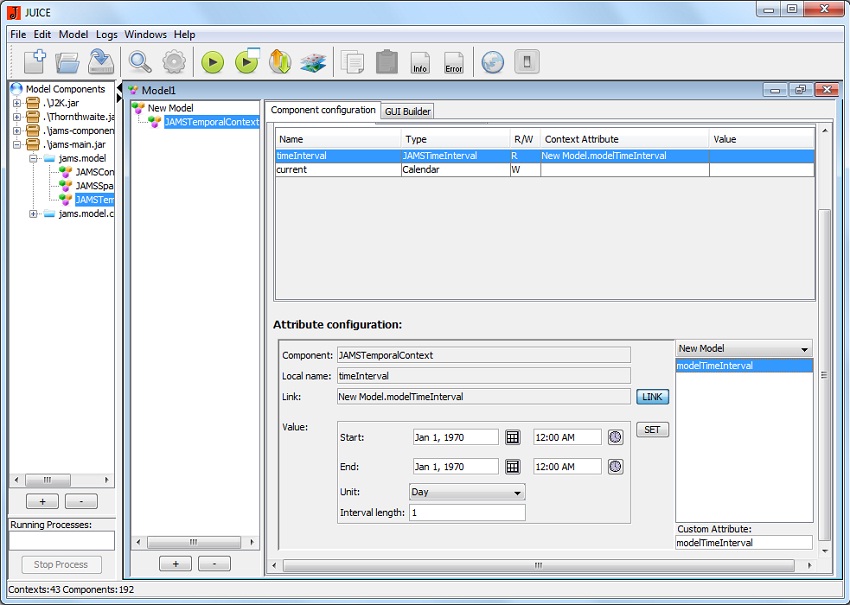Click the magnifier search toolbar icon
The image size is (850, 605).
click(140, 62)
